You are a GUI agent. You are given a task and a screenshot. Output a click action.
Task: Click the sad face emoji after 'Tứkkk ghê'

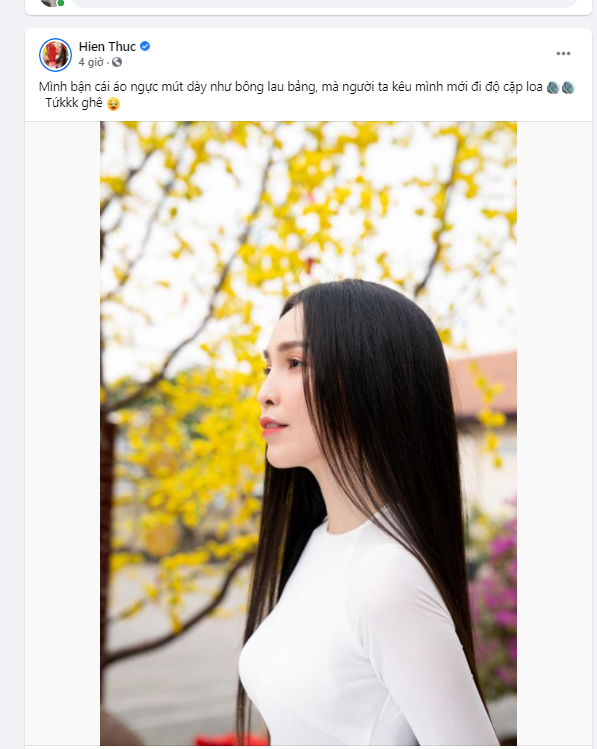(113, 104)
